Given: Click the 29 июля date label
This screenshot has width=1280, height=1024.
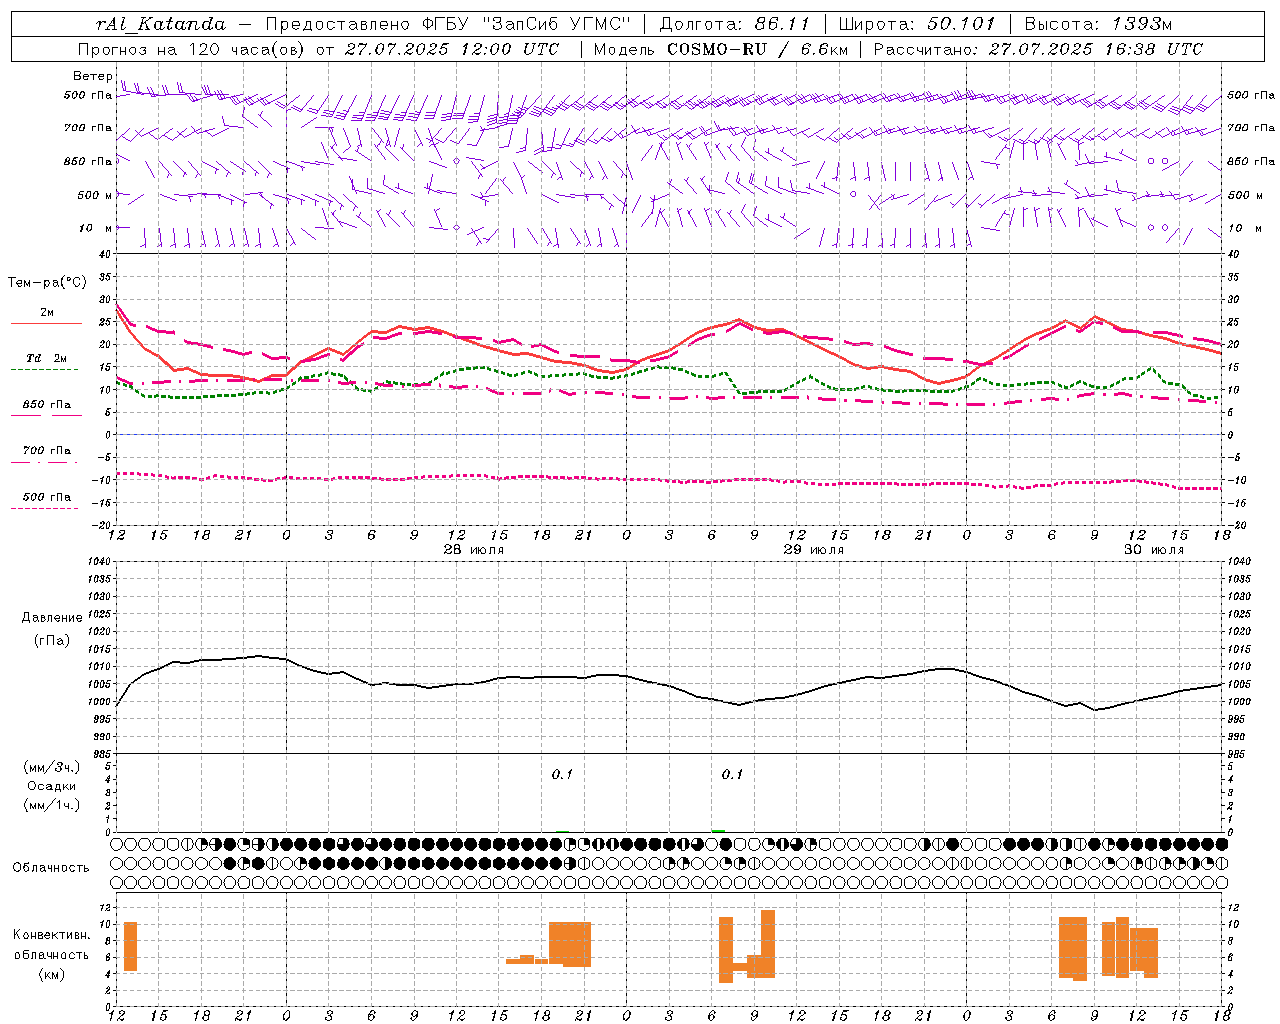Looking at the screenshot, I should tap(813, 550).
